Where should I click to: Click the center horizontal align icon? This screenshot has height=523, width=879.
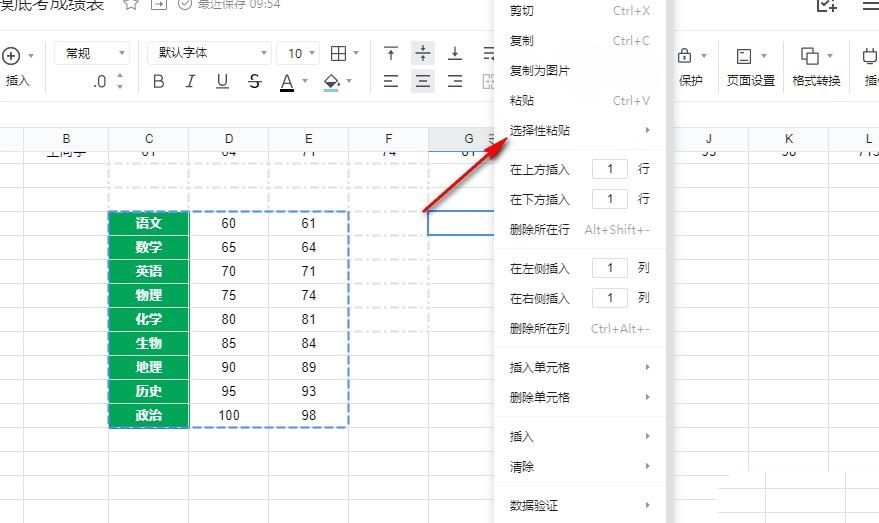pos(423,82)
